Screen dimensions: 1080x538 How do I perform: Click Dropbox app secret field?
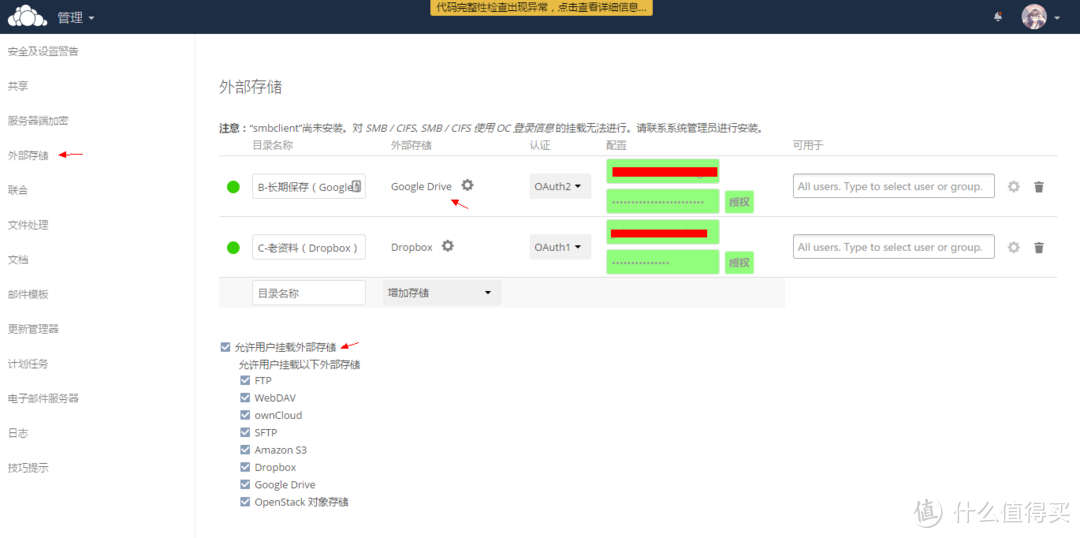coord(663,262)
